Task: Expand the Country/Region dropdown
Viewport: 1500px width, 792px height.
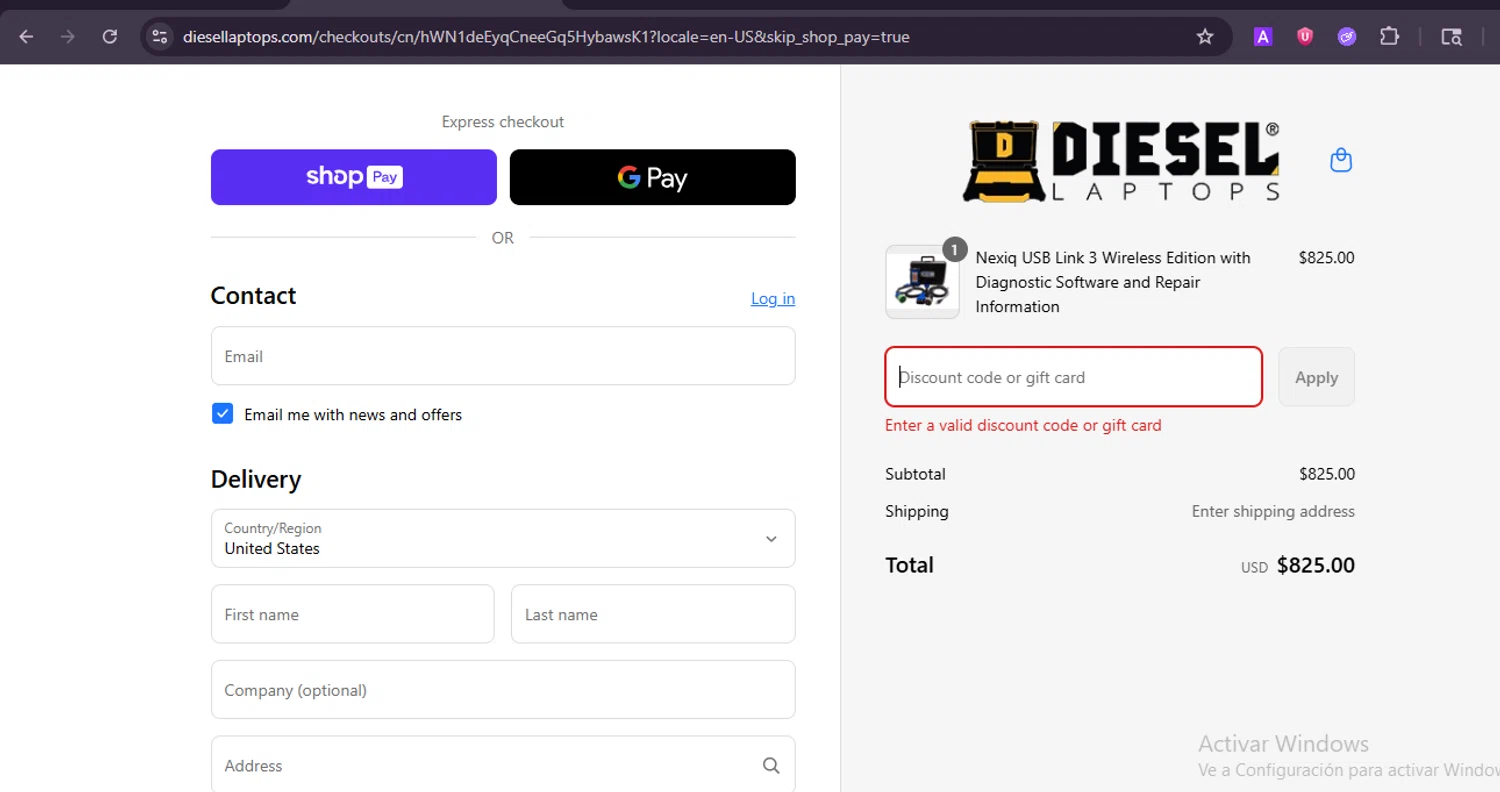Action: (503, 538)
